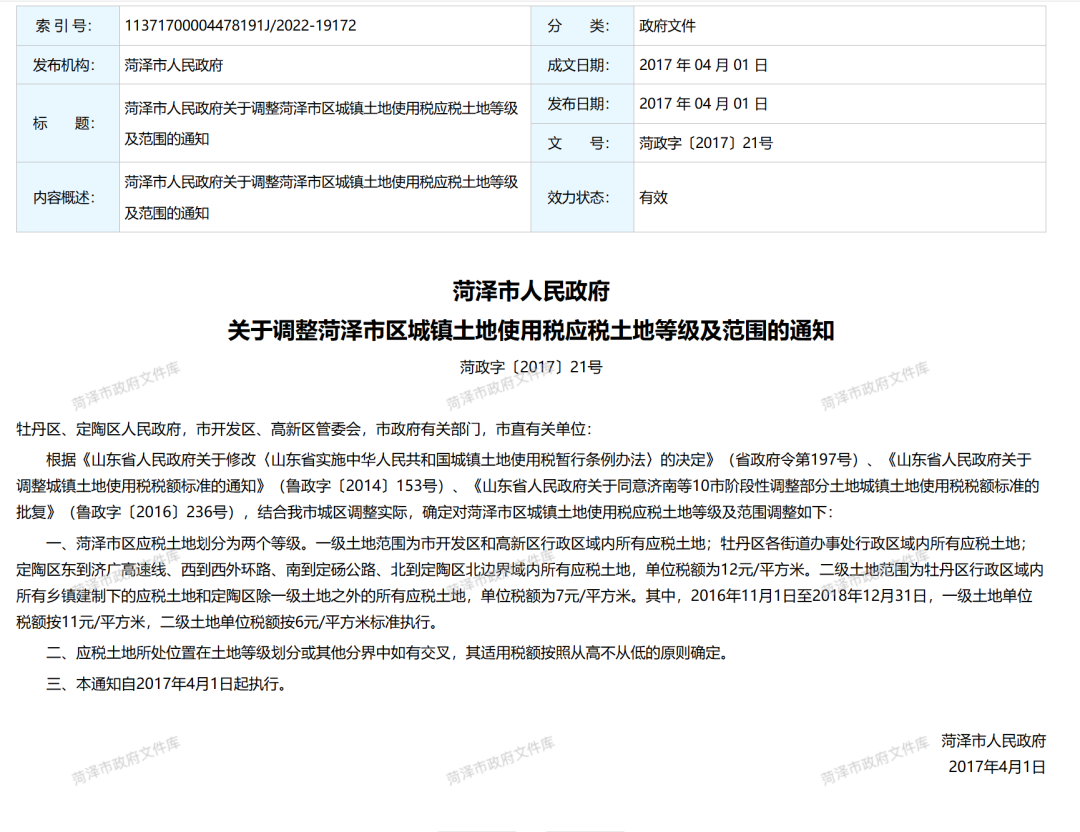Click the 发布日期 value in table
This screenshot has height=832, width=1080.
coord(703,103)
